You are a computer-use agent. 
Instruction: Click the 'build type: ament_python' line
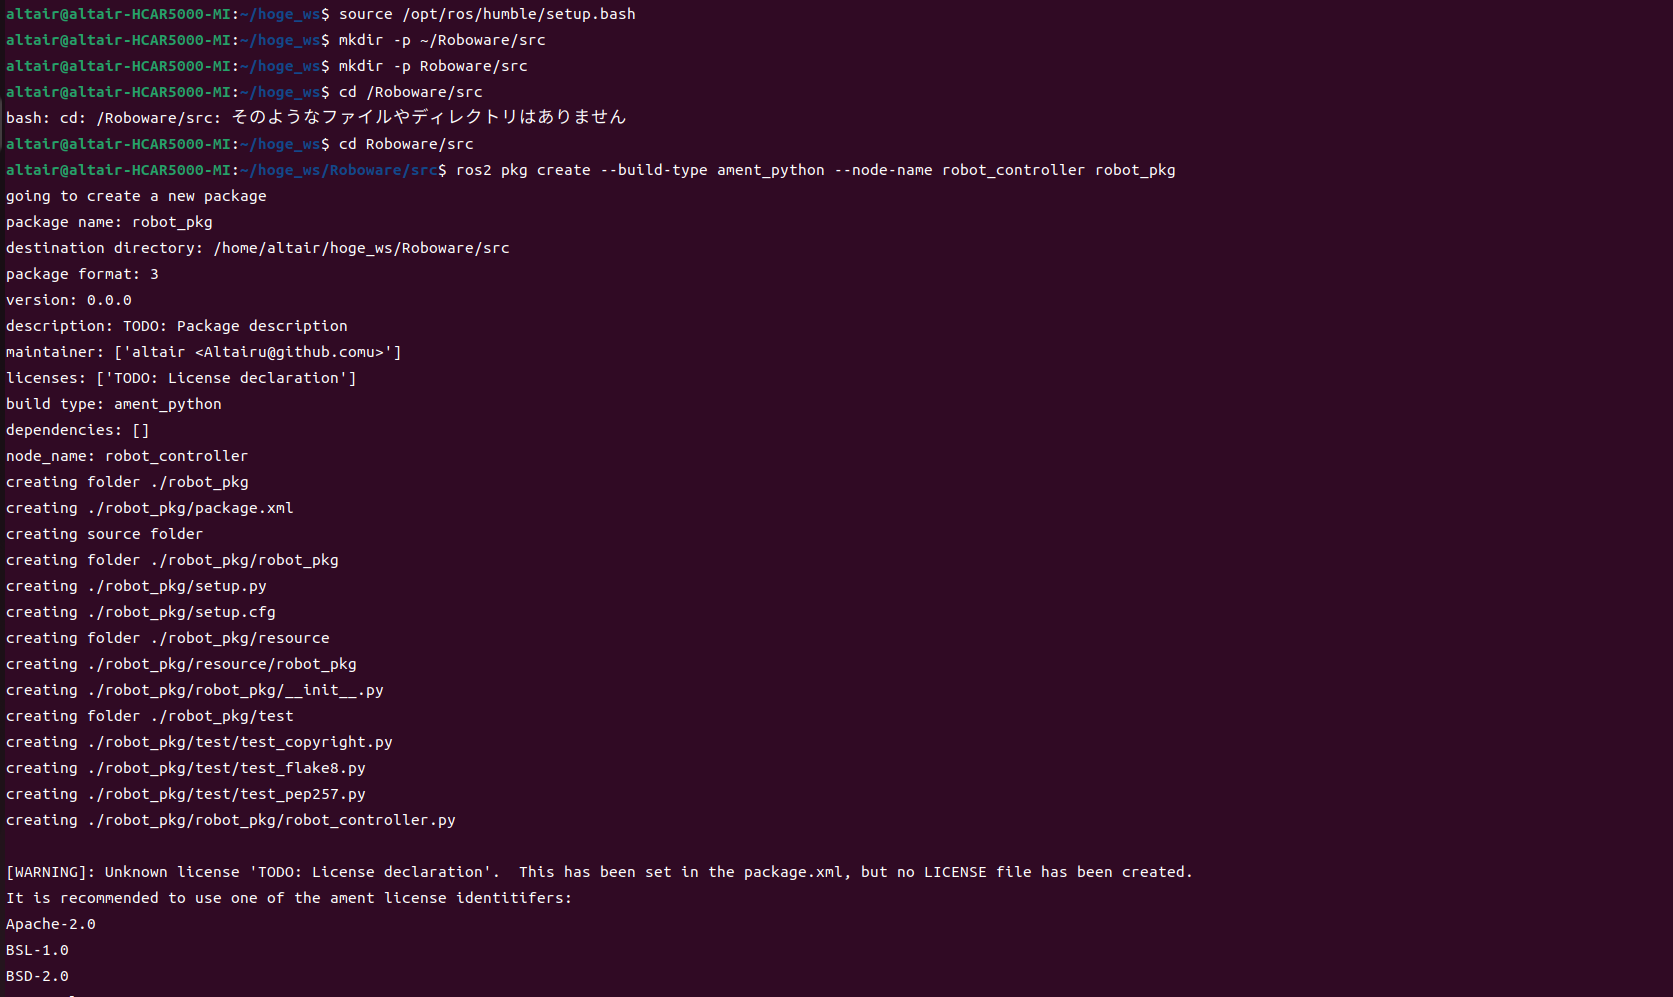point(114,404)
